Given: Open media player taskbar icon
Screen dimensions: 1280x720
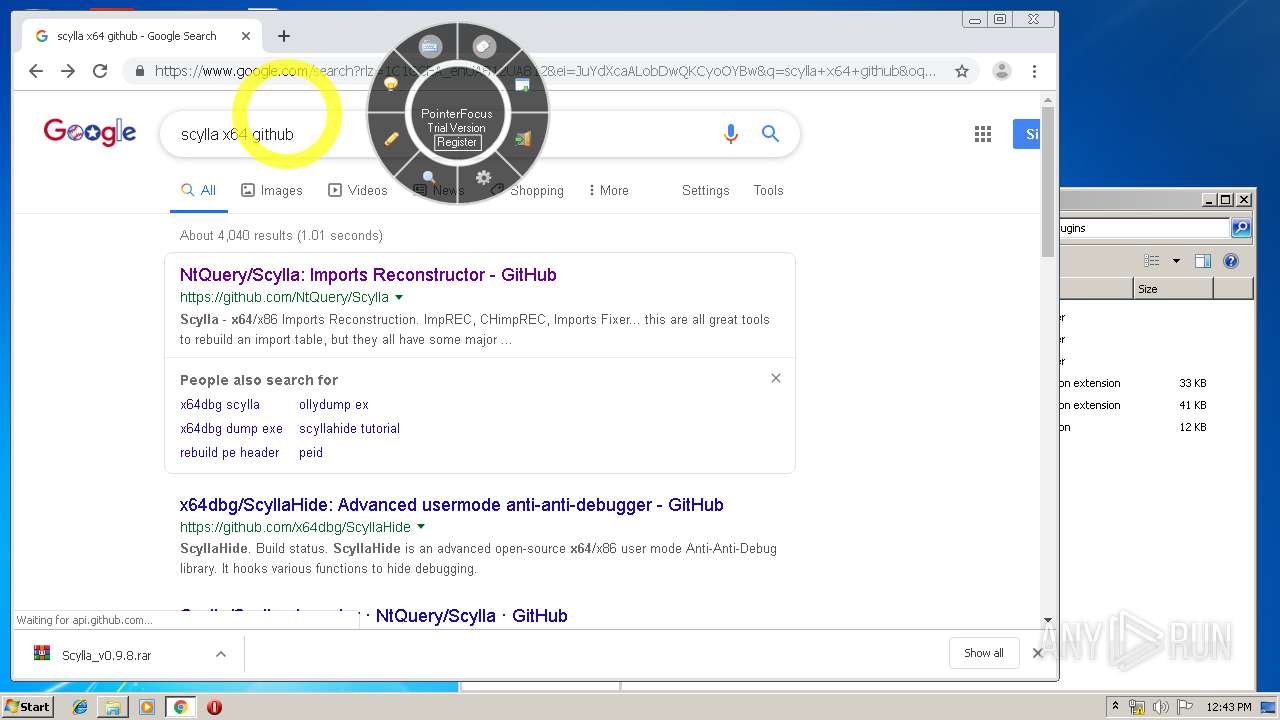Looking at the screenshot, I should point(147,707).
